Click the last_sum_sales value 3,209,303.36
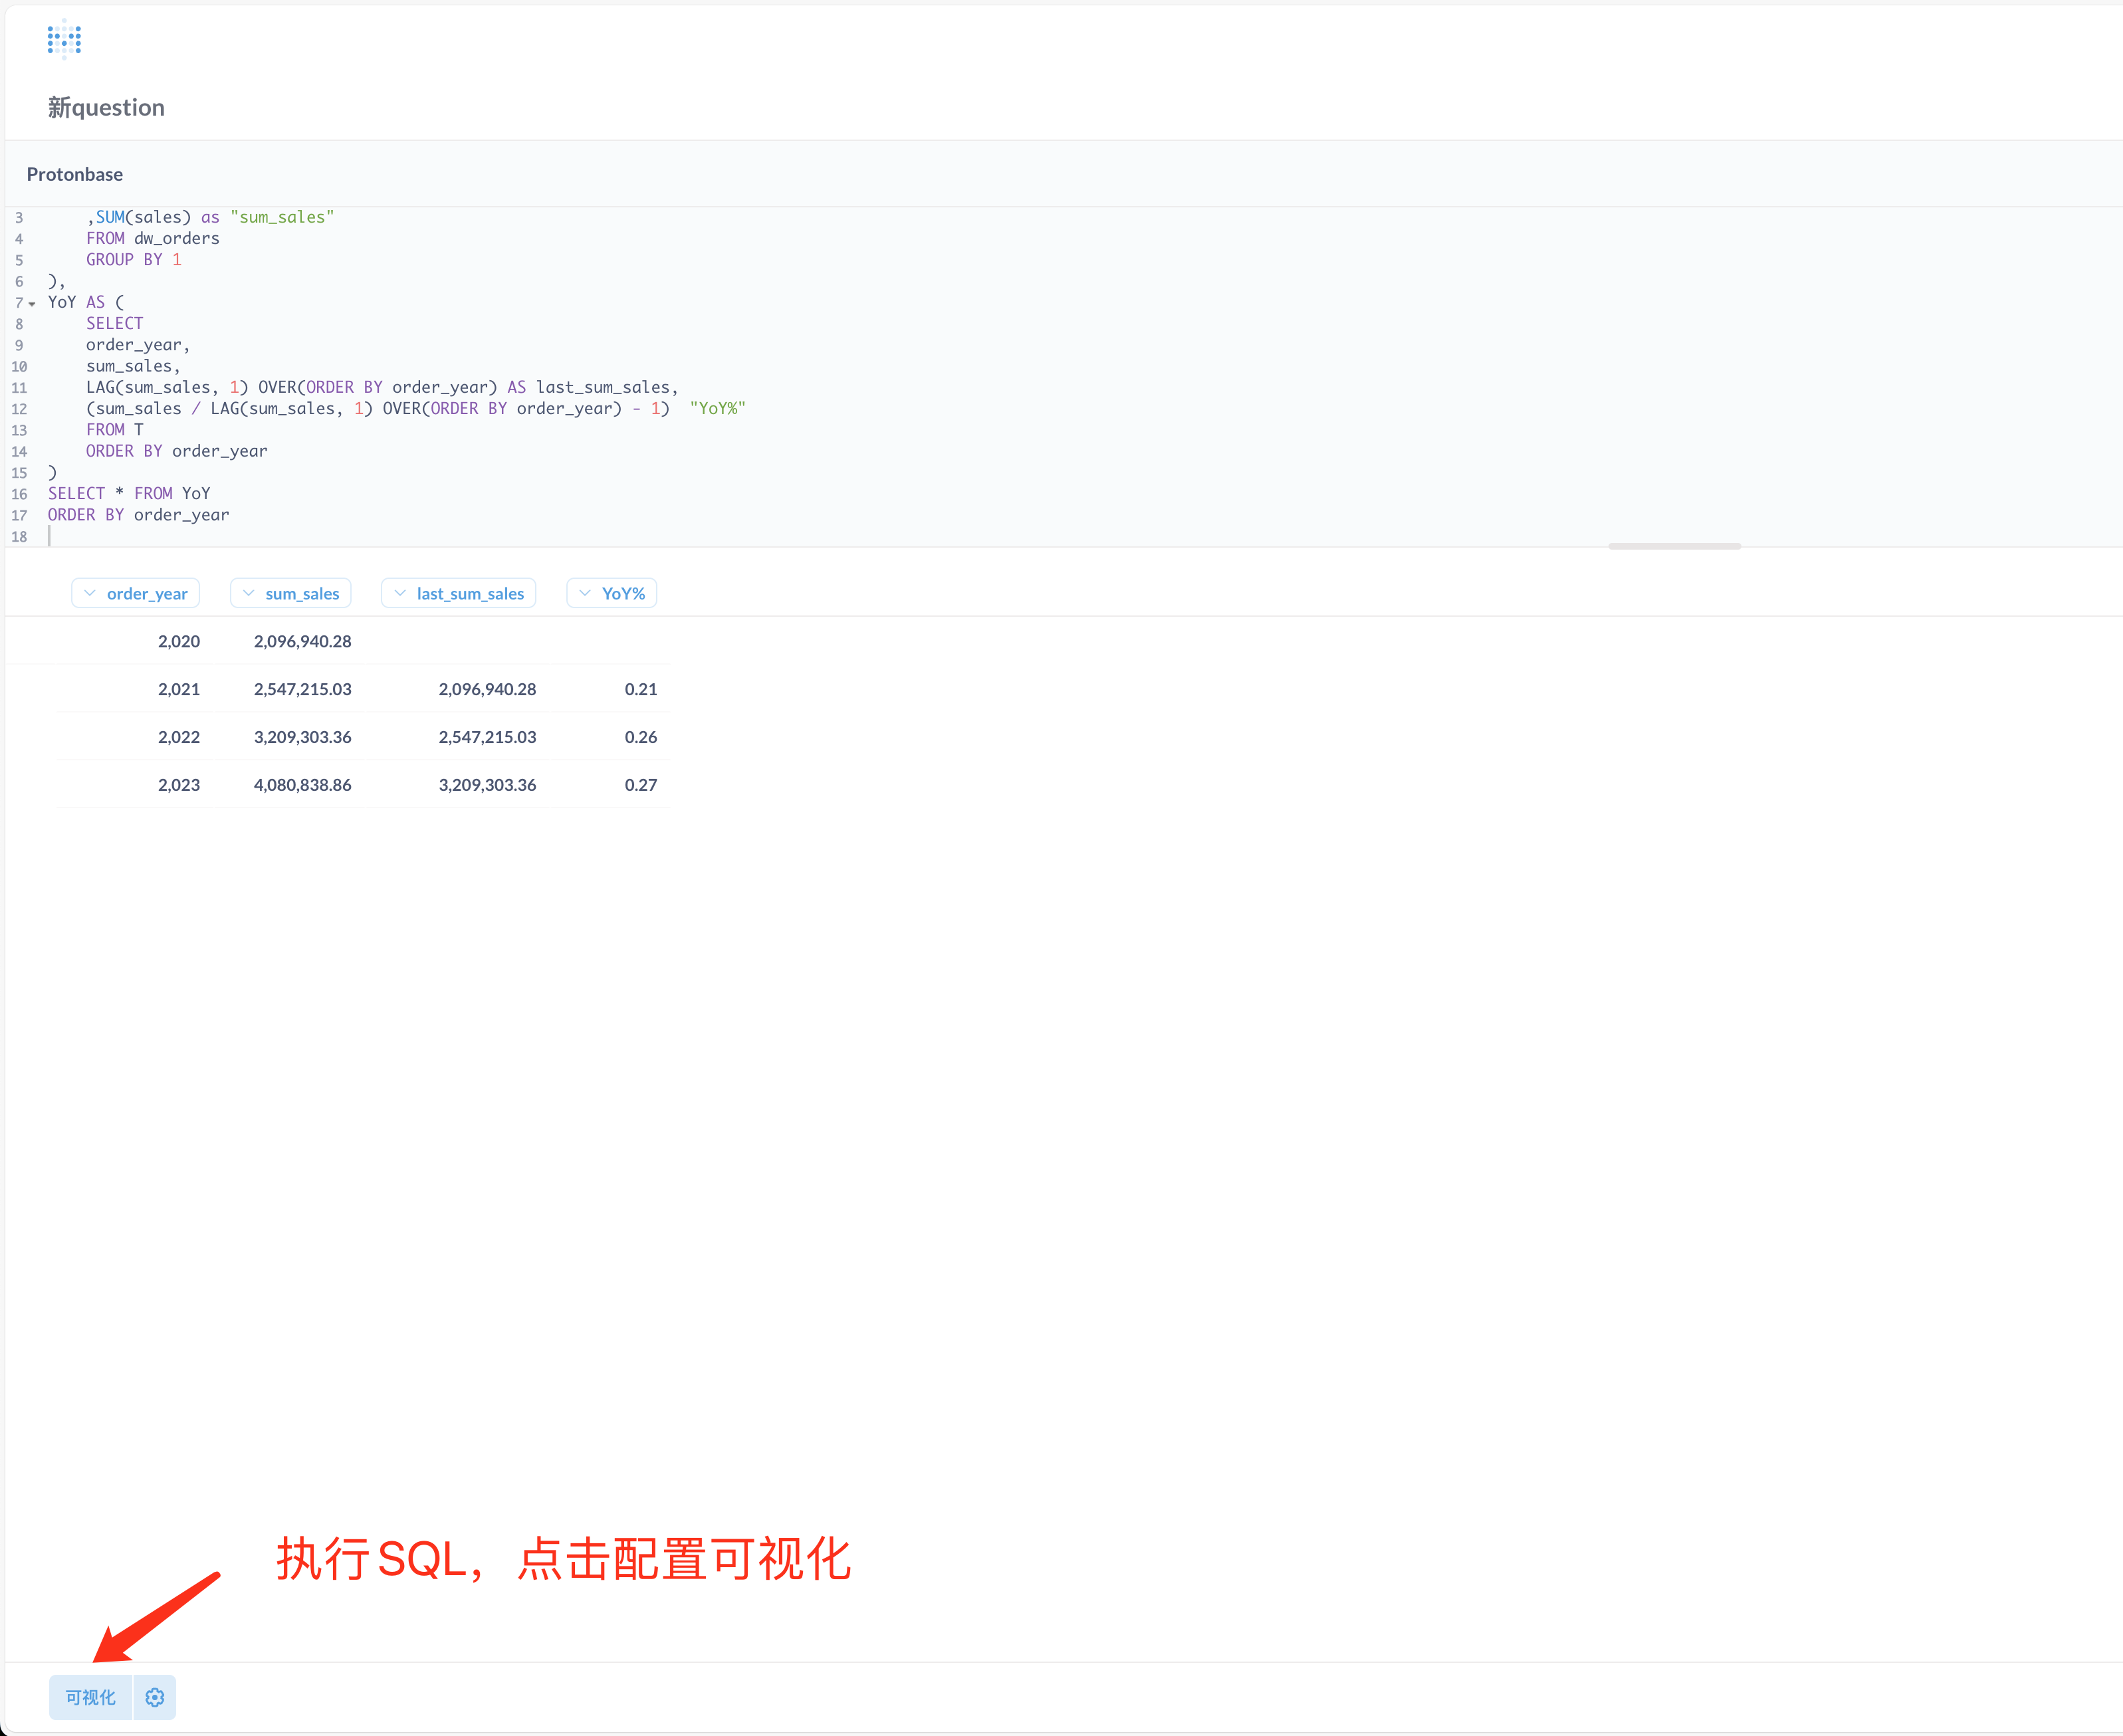This screenshot has width=2123, height=1736. click(488, 785)
